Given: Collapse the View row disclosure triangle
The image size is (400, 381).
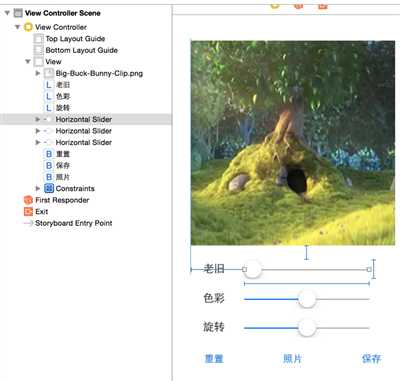Looking at the screenshot, I should point(28,62).
